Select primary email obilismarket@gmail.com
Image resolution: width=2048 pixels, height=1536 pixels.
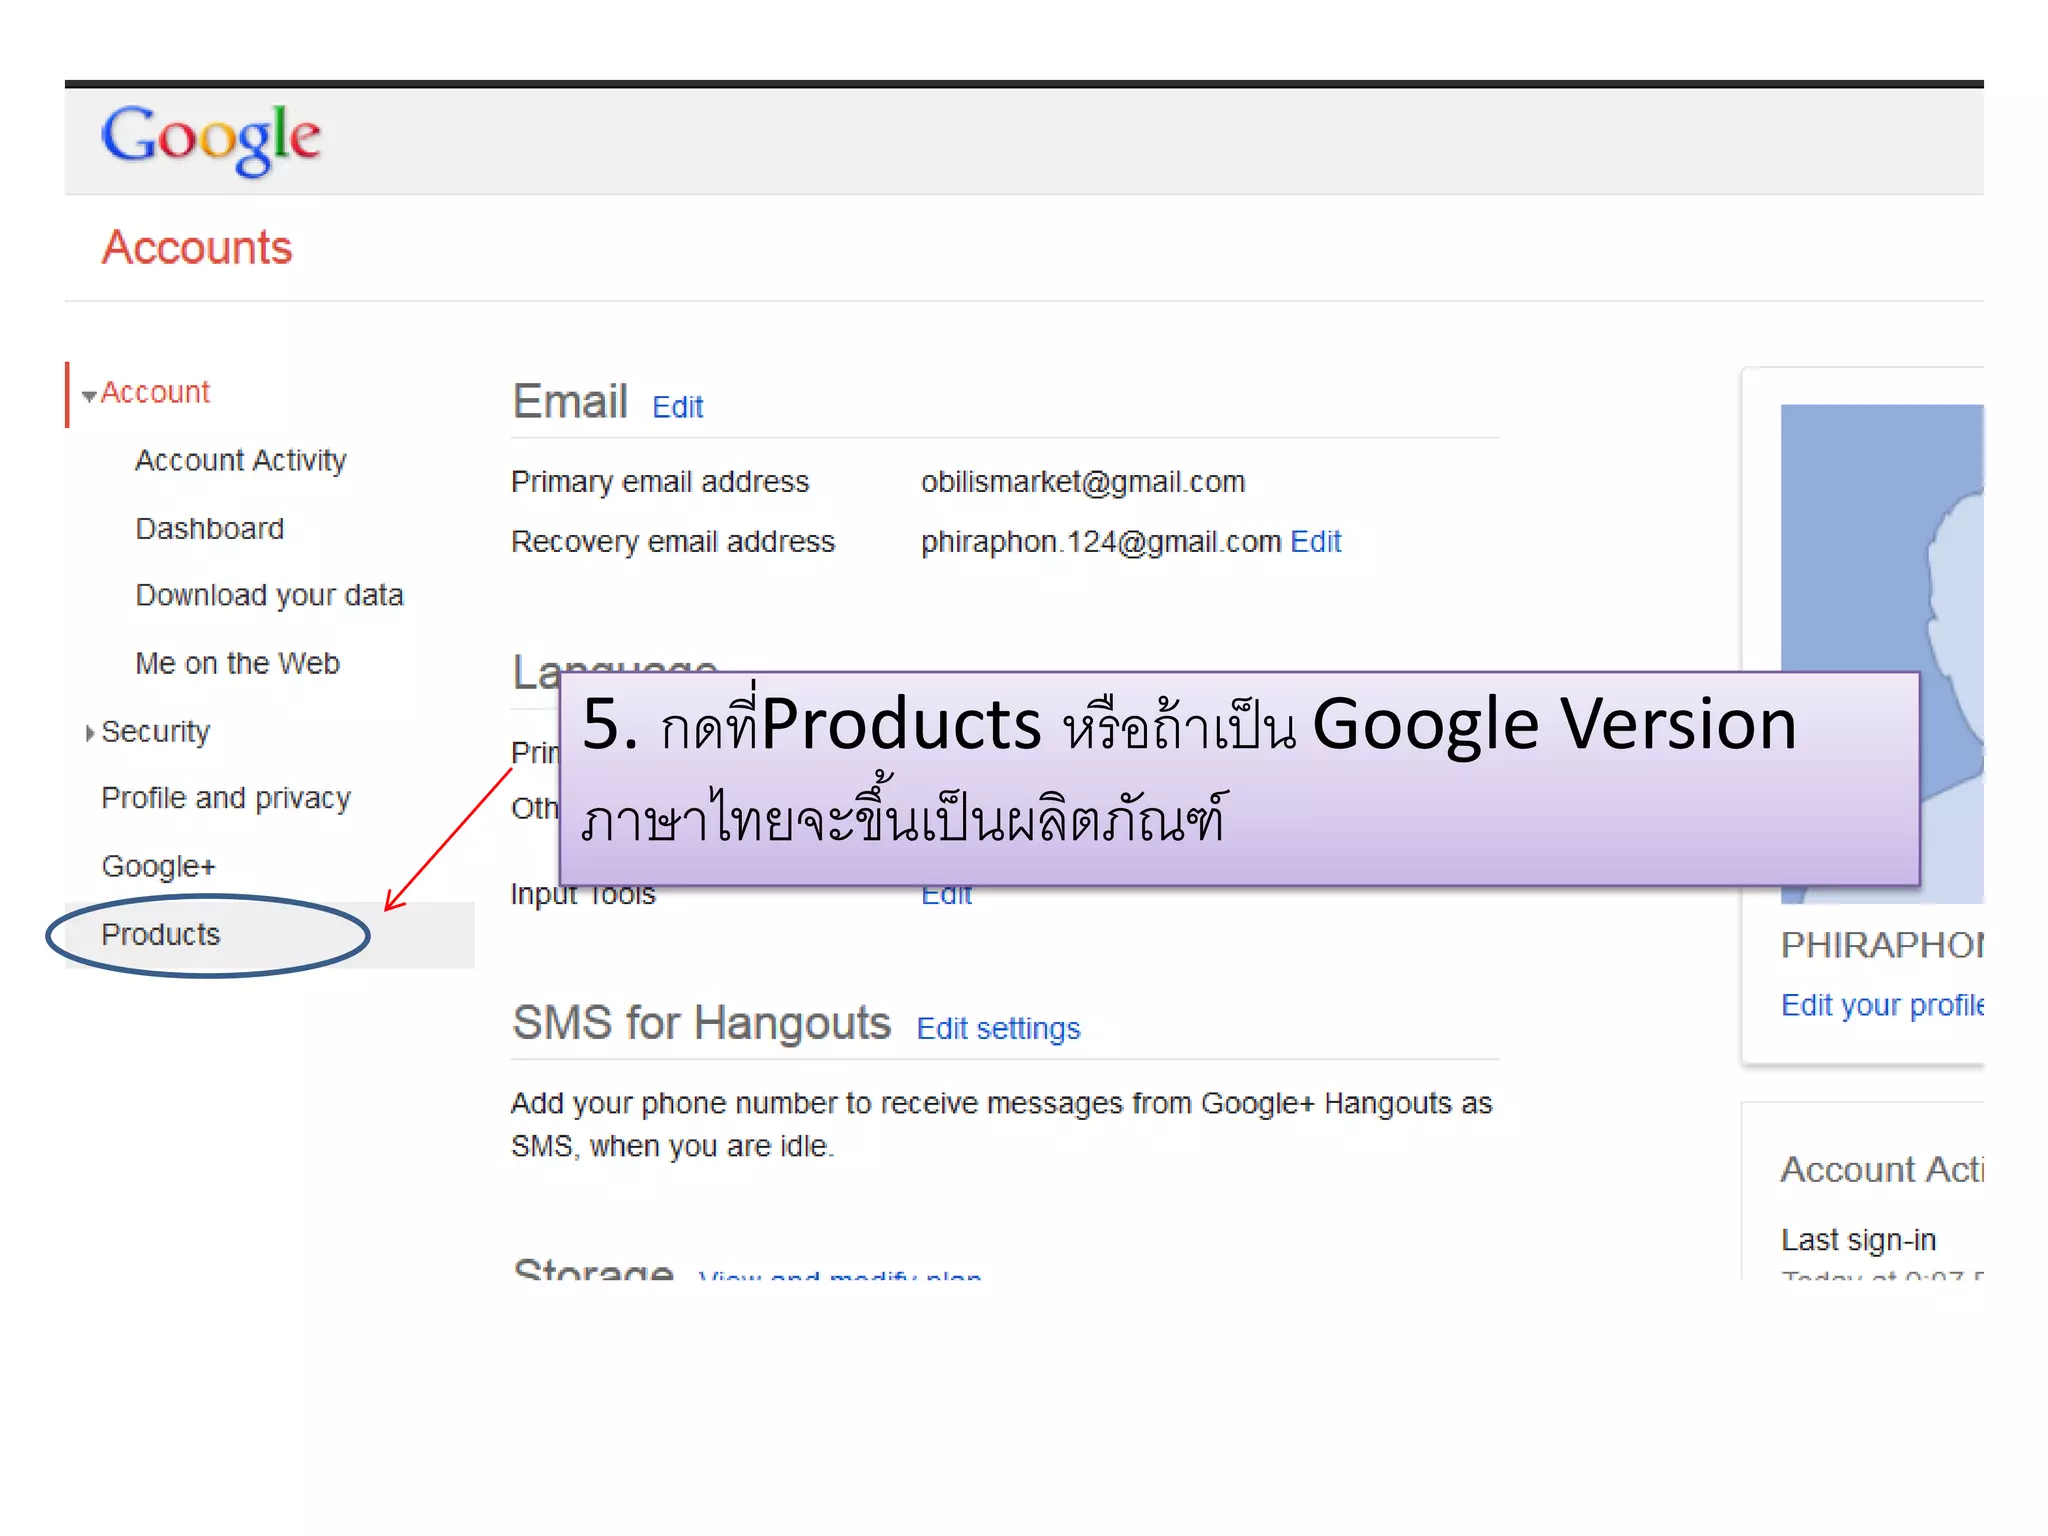(1082, 482)
